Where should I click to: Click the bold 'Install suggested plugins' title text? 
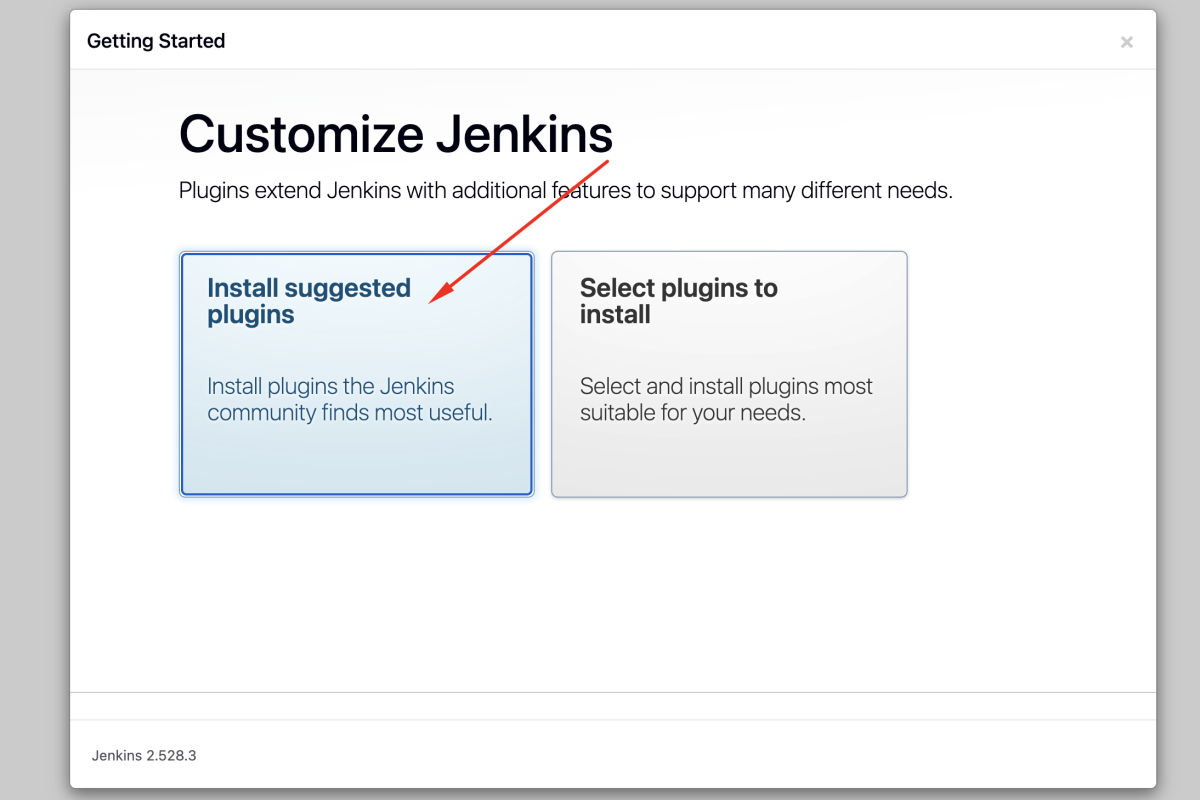coord(308,301)
